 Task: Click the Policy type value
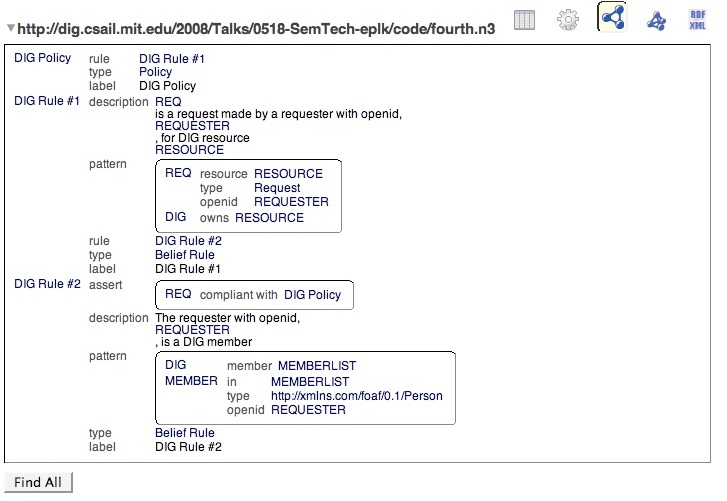click(x=155, y=72)
